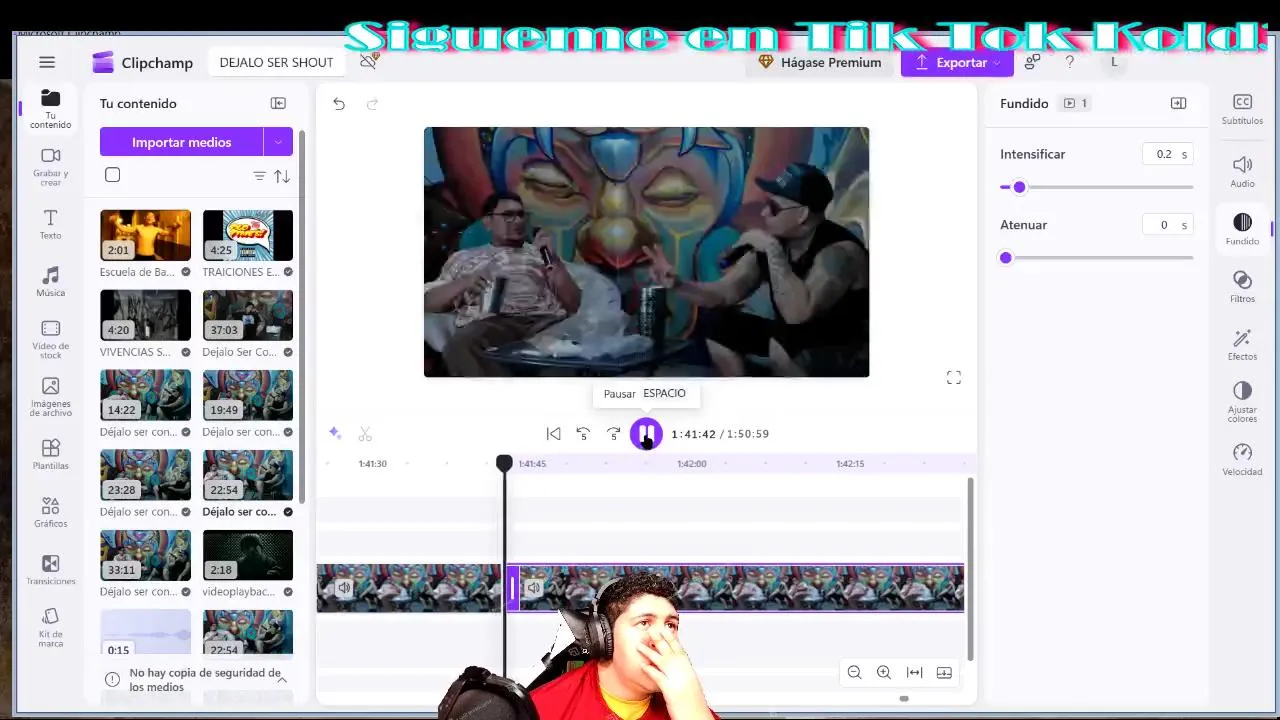Select the 22:54 Déjalo ser co... thumbnail with bold label
Screen dimensions: 1280x720
(248, 475)
